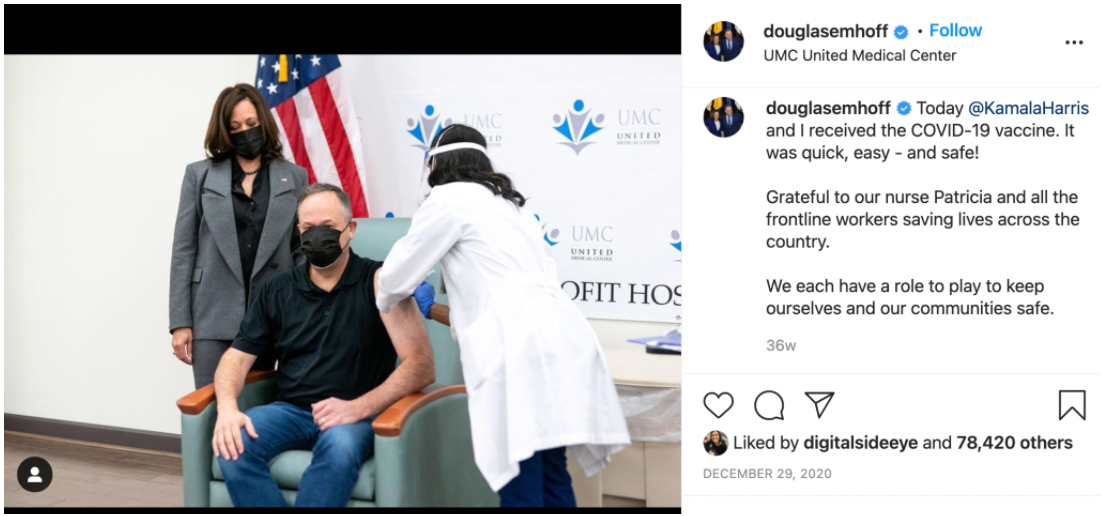Open the header profile picture avatar

(x=724, y=41)
